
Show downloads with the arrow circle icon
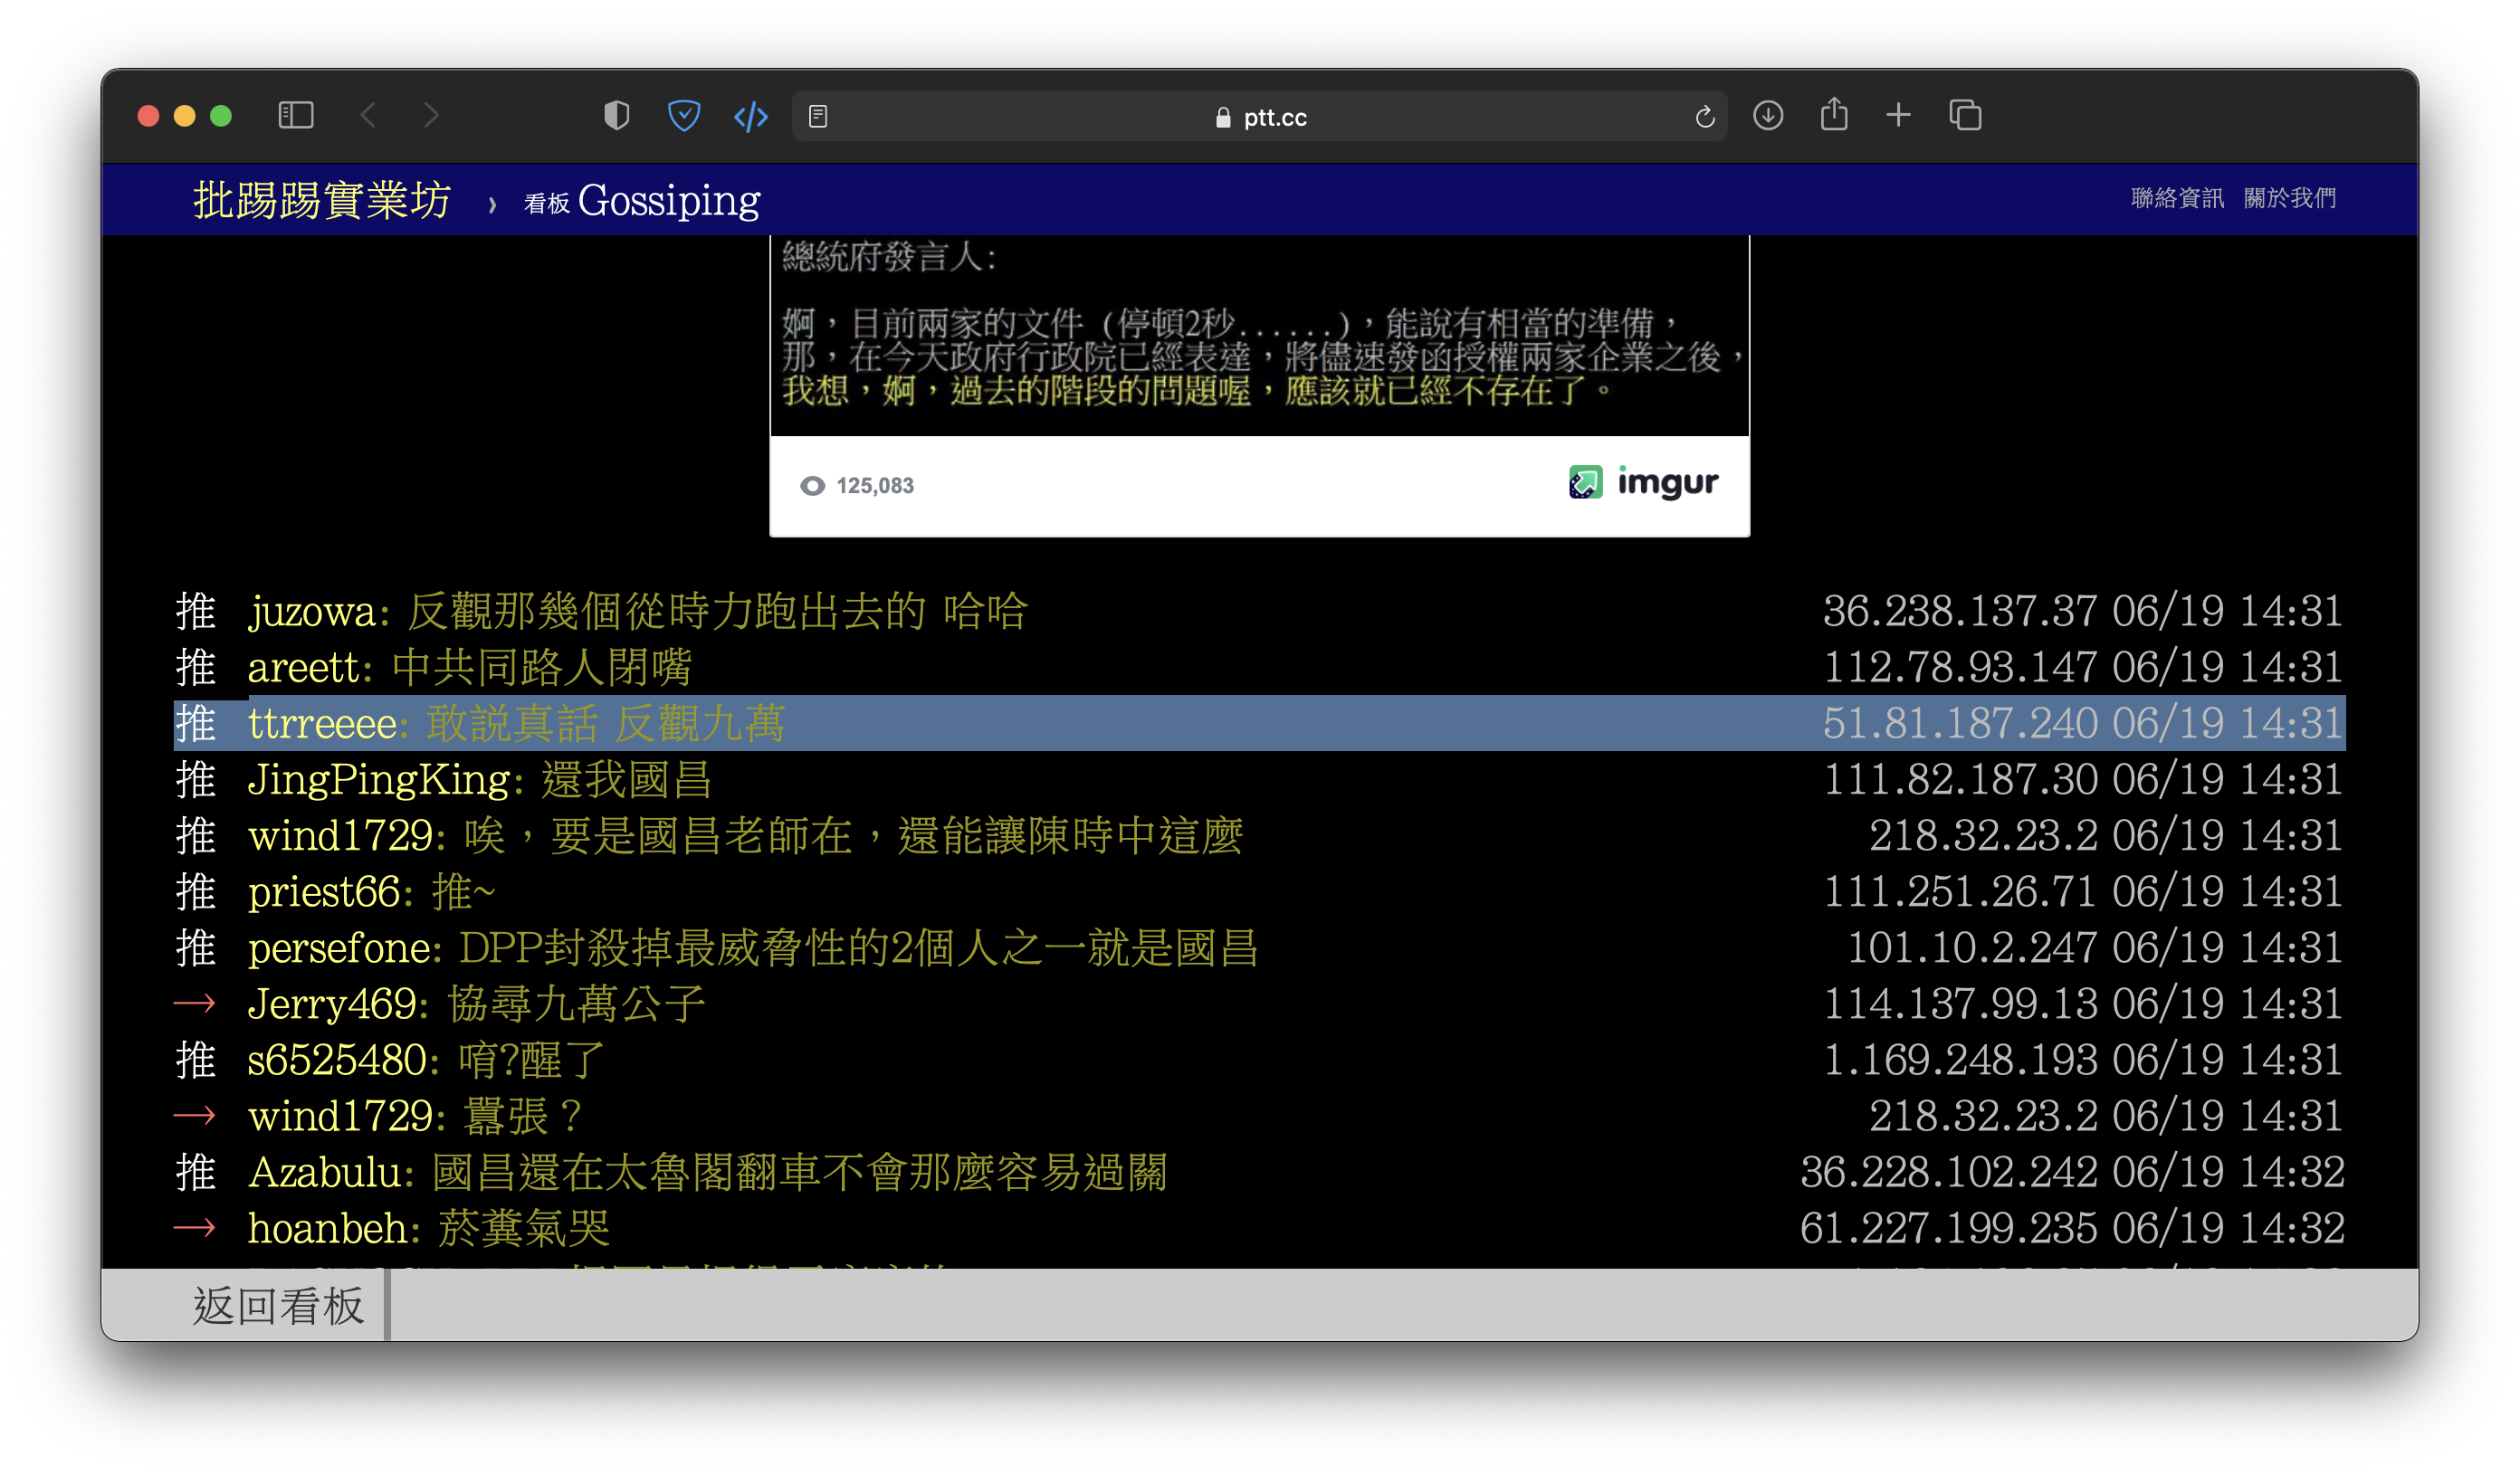click(x=1768, y=116)
